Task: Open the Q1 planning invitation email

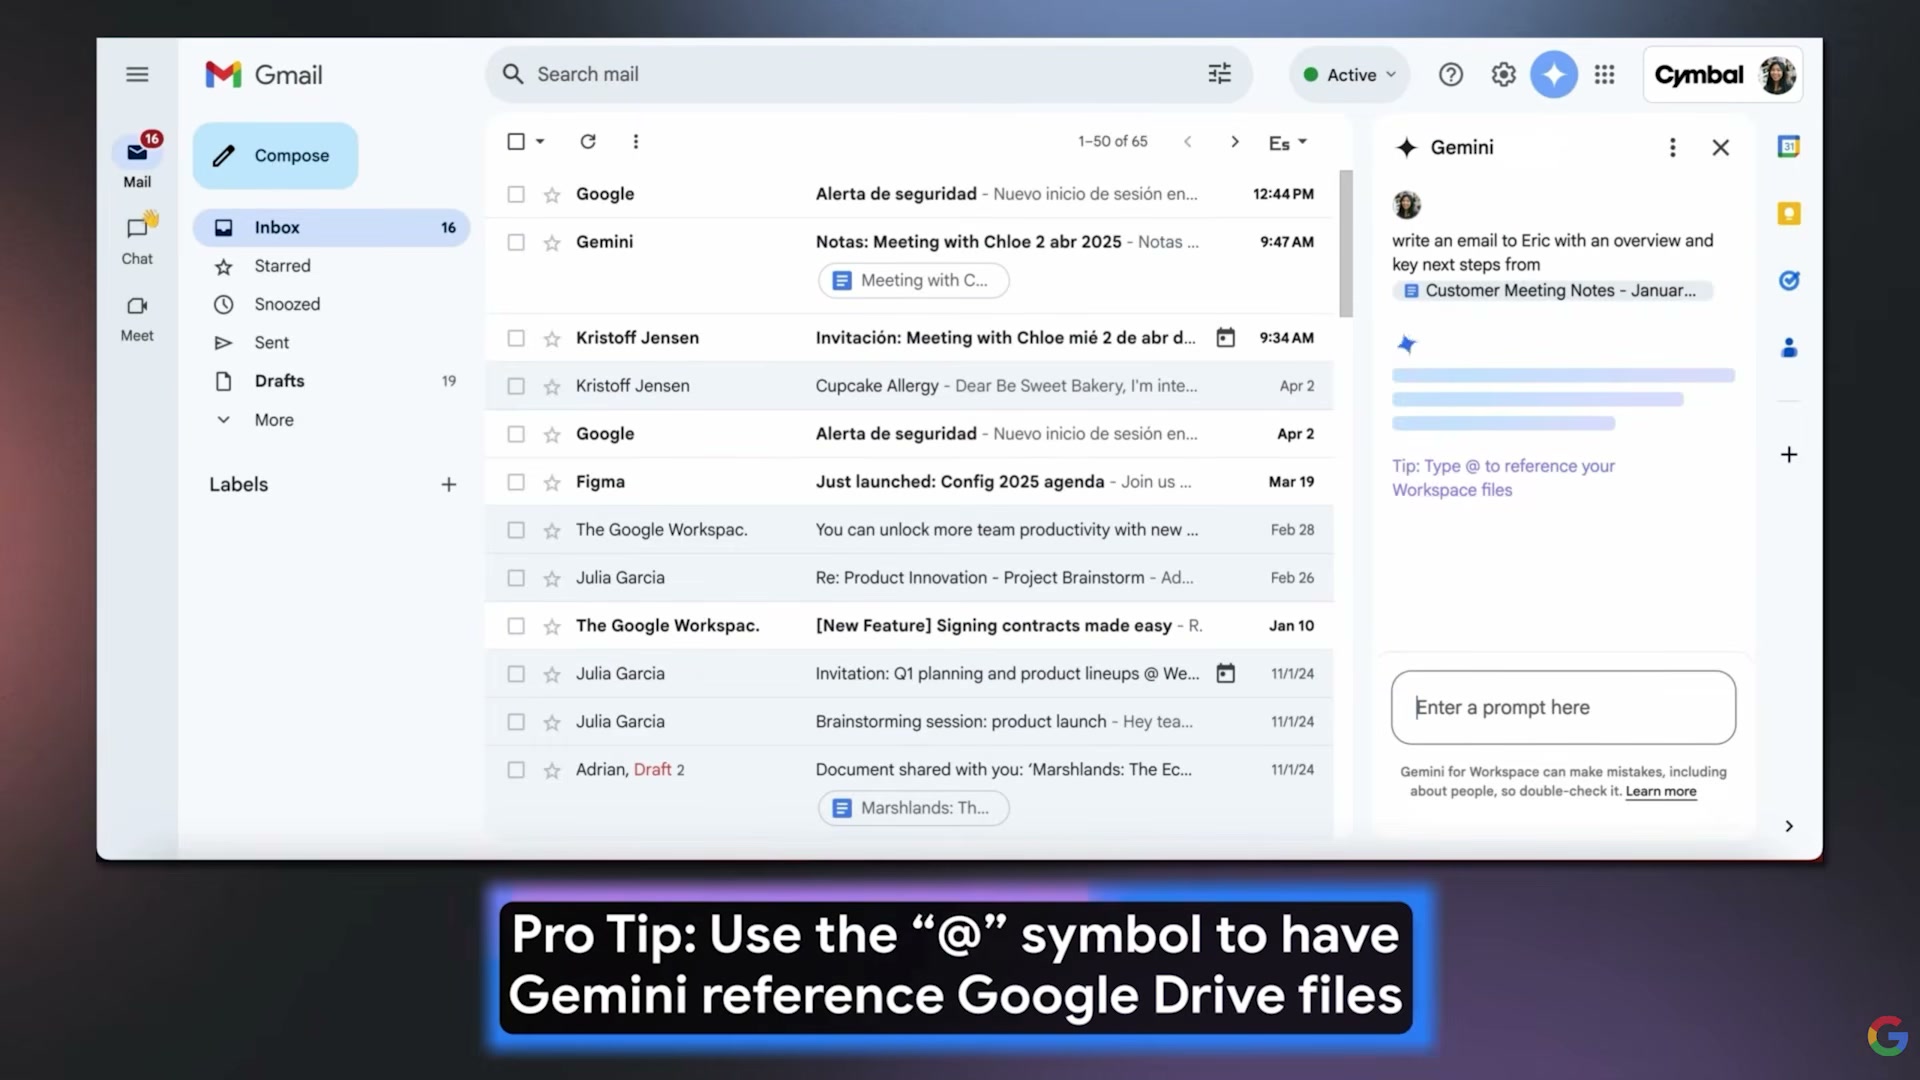Action: 909,674
